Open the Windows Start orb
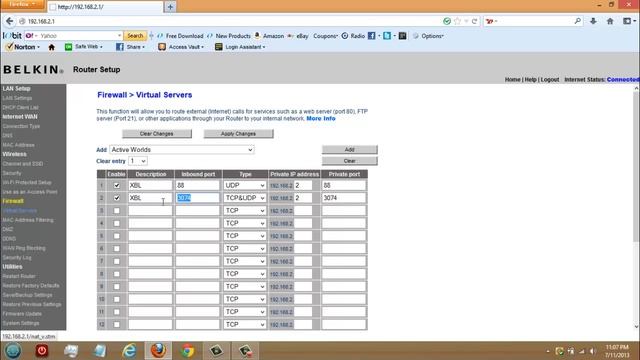This screenshot has width=640, height=360. coord(13,351)
